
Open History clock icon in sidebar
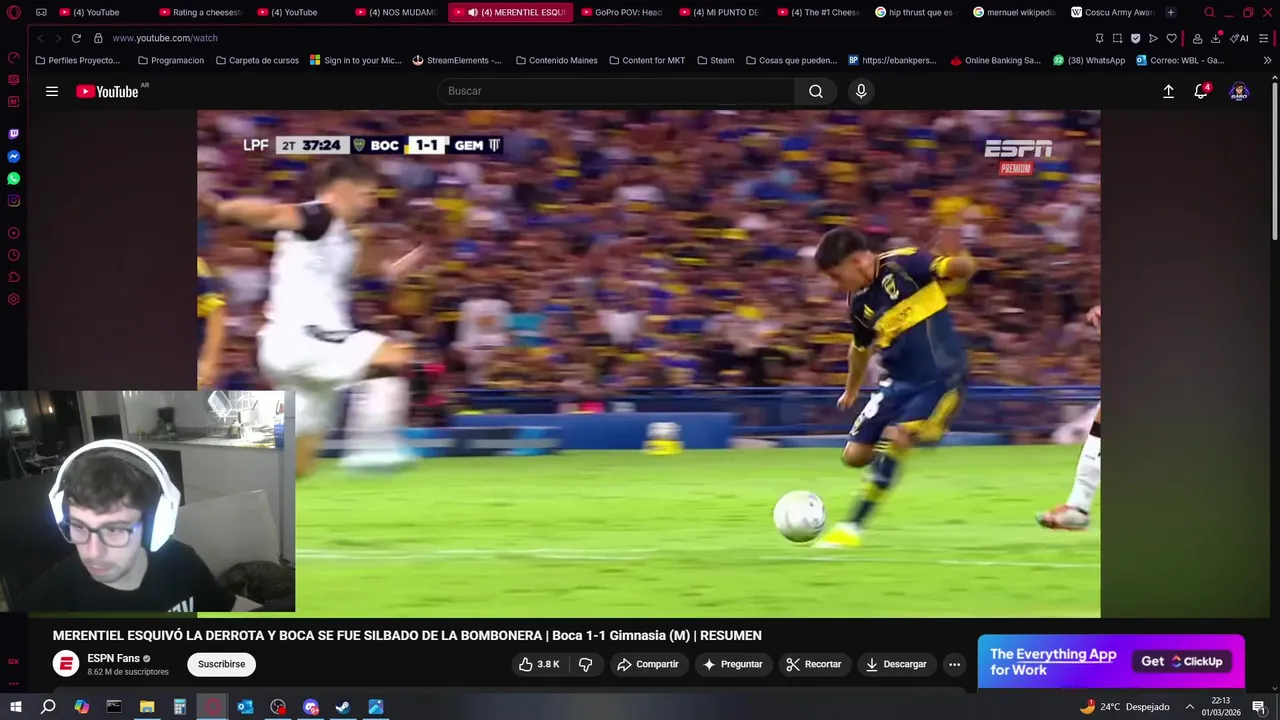tap(14, 255)
